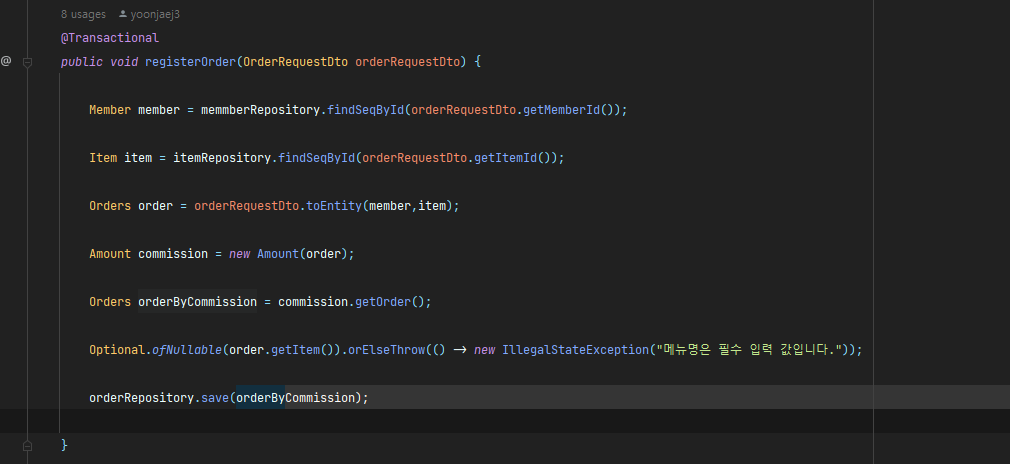Click the ofNullable method call
Image resolution: width=1010 pixels, height=464 pixels.
pyautogui.click(x=187, y=350)
